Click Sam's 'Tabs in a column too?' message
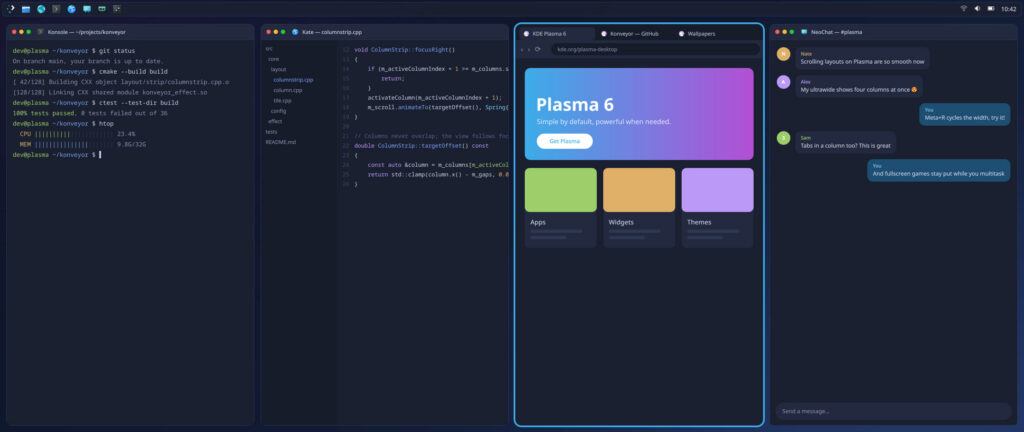 pos(845,142)
